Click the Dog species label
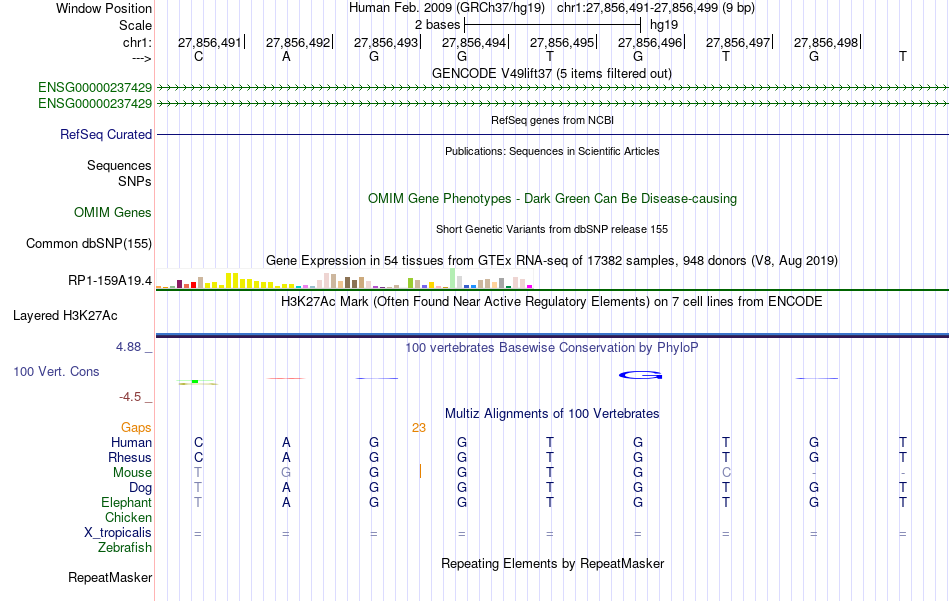 (x=140, y=488)
